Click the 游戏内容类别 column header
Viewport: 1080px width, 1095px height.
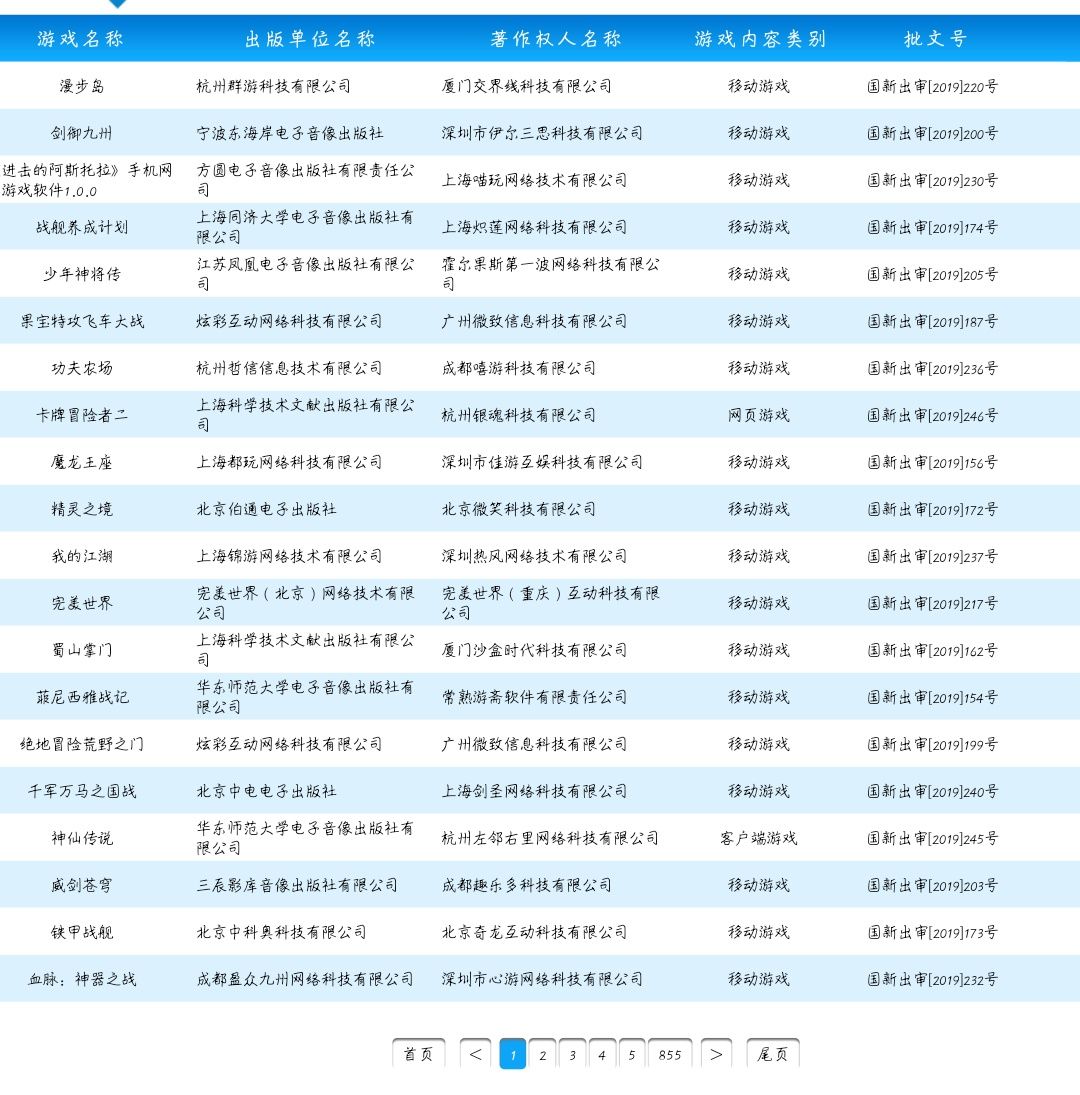point(761,38)
